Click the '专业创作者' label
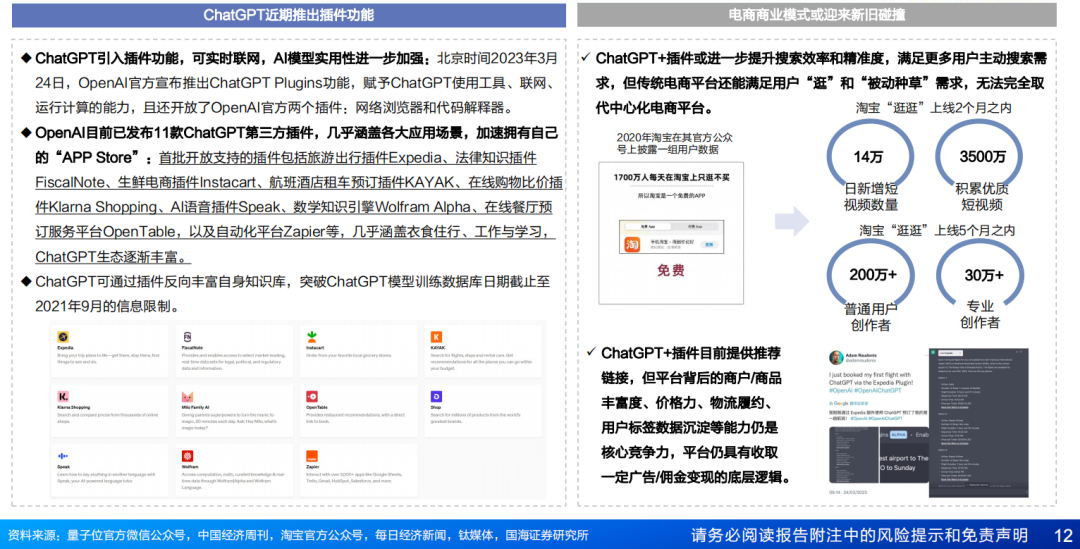The image size is (1080, 549). [x=979, y=314]
